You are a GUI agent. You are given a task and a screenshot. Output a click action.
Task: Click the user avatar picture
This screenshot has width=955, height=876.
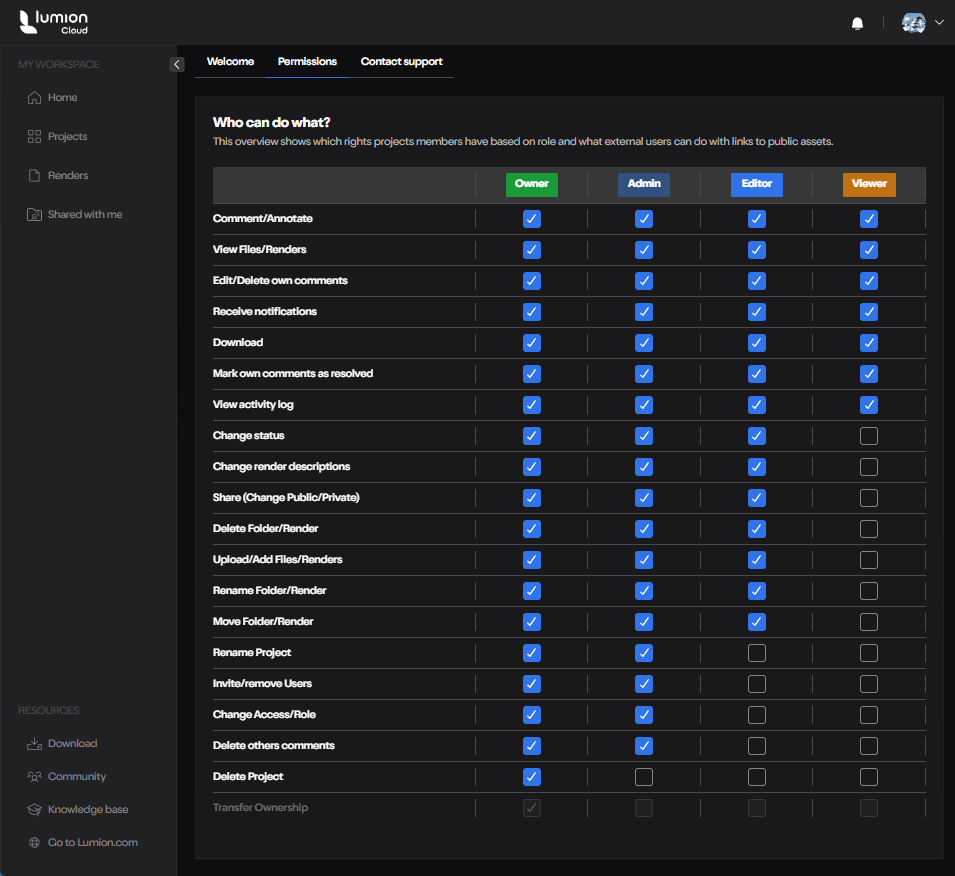pyautogui.click(x=913, y=23)
